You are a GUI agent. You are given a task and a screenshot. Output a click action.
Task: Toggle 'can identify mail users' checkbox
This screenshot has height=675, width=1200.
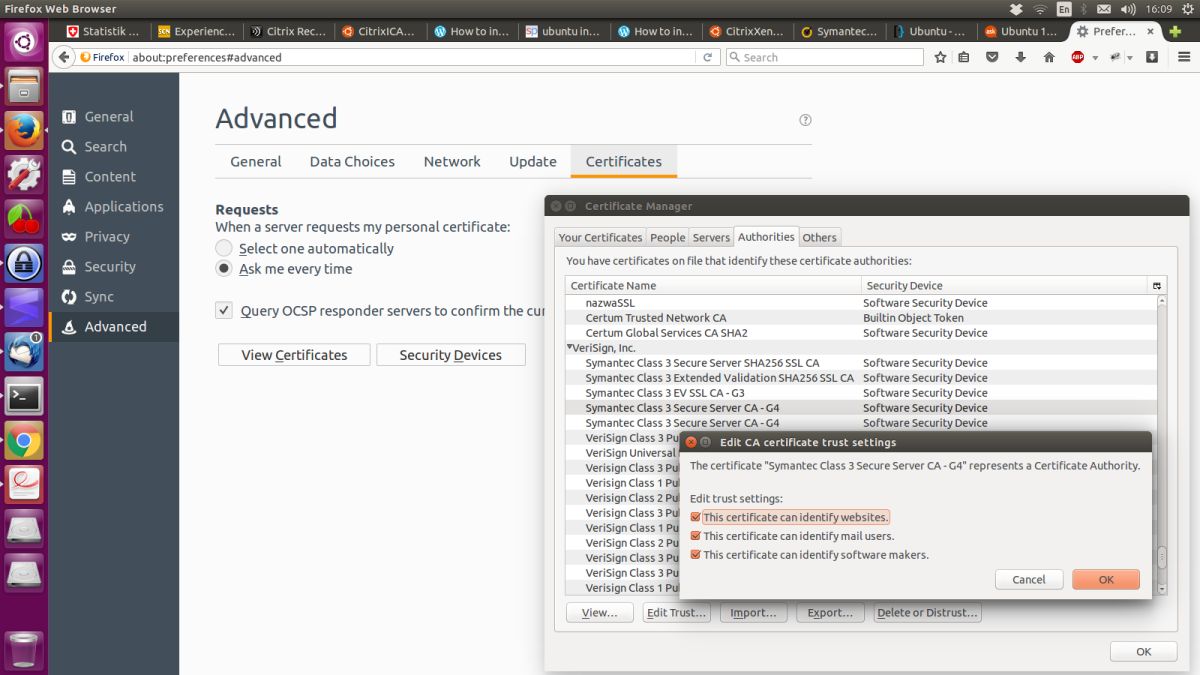[695, 536]
